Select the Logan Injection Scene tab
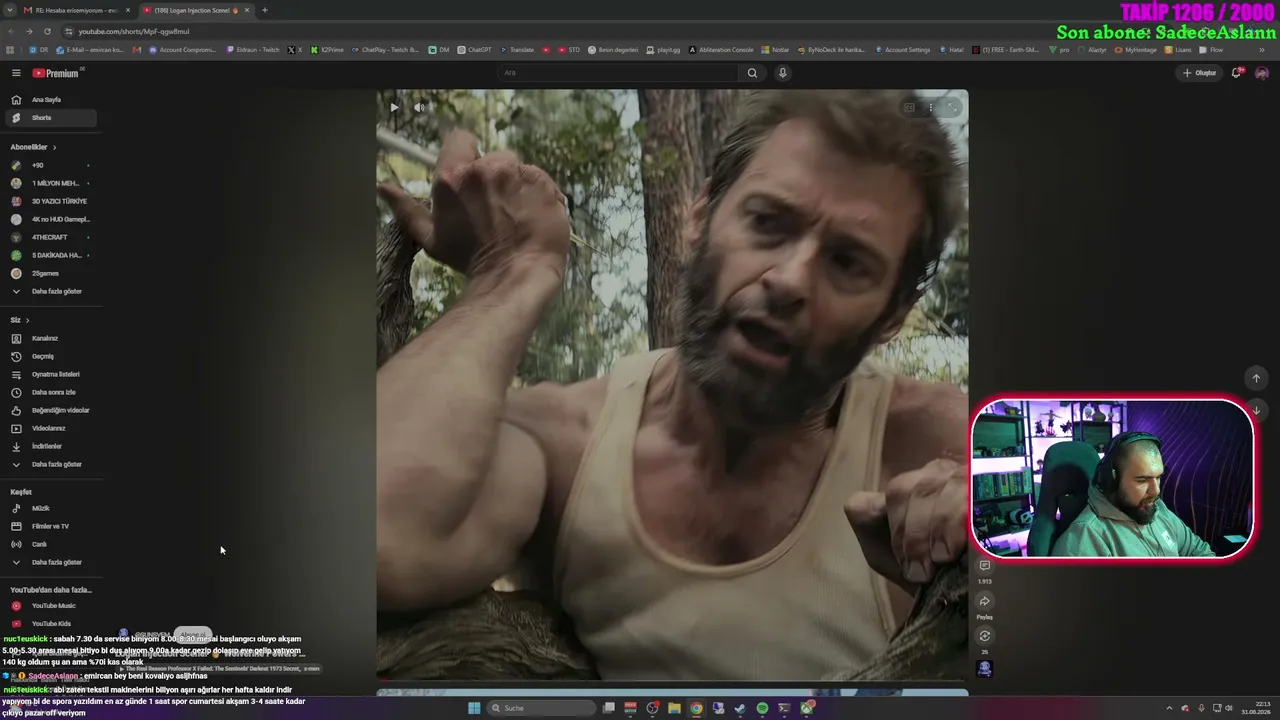Image resolution: width=1280 pixels, height=720 pixels. (195, 10)
